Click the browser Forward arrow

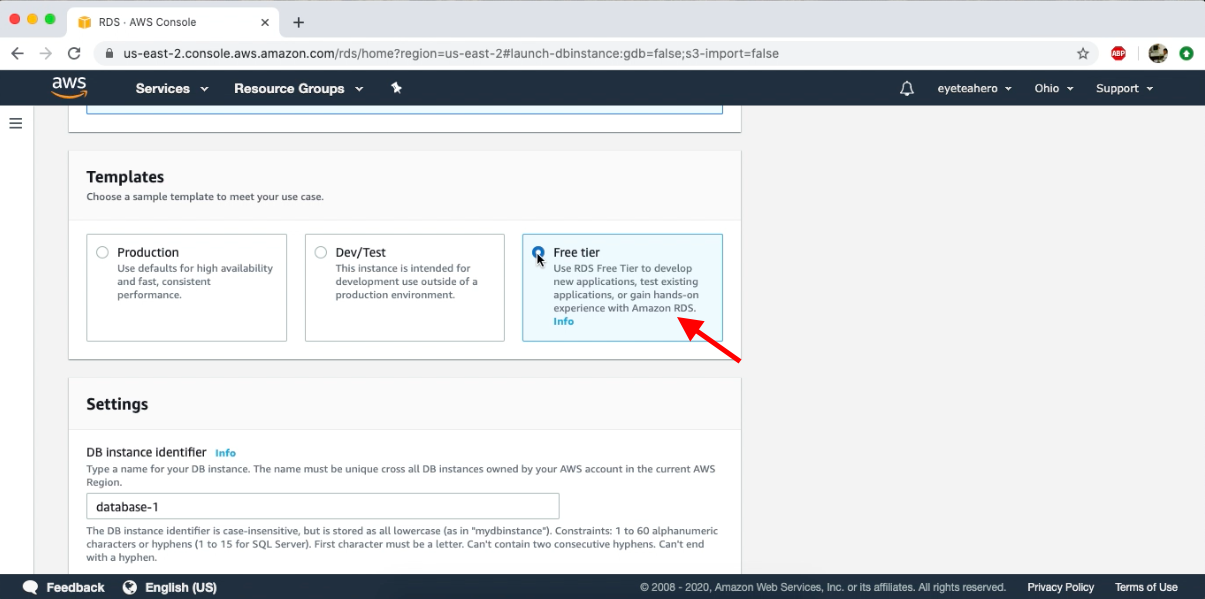pos(45,53)
